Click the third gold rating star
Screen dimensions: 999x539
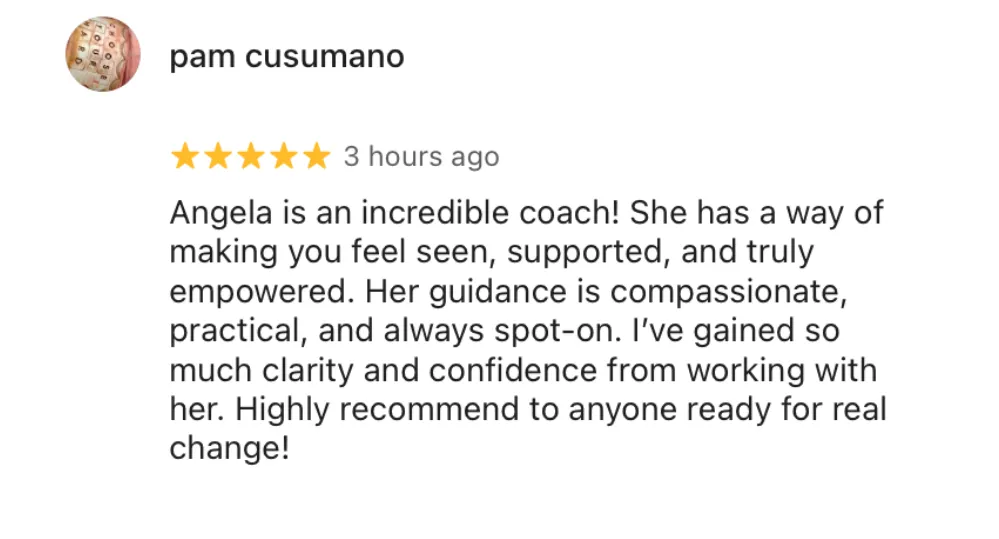(251, 157)
